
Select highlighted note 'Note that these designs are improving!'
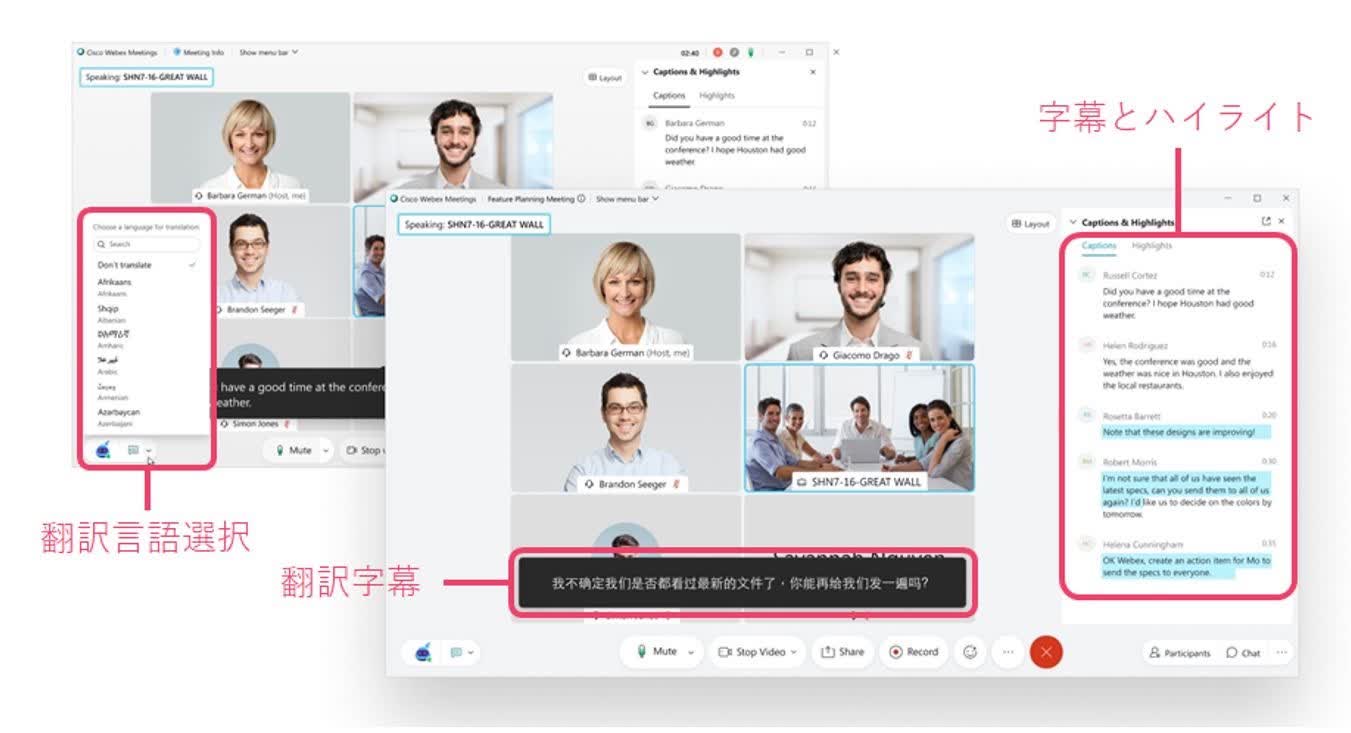pyautogui.click(x=1185, y=432)
